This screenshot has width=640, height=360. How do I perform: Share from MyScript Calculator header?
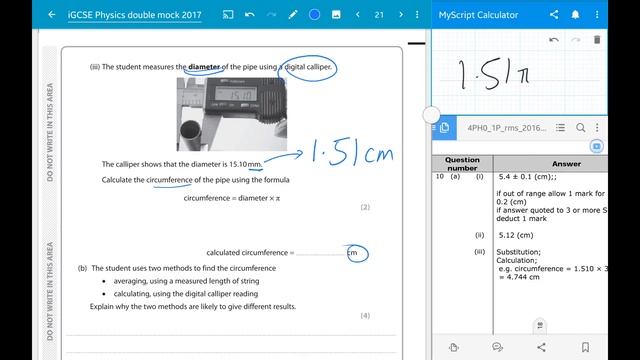[554, 15]
